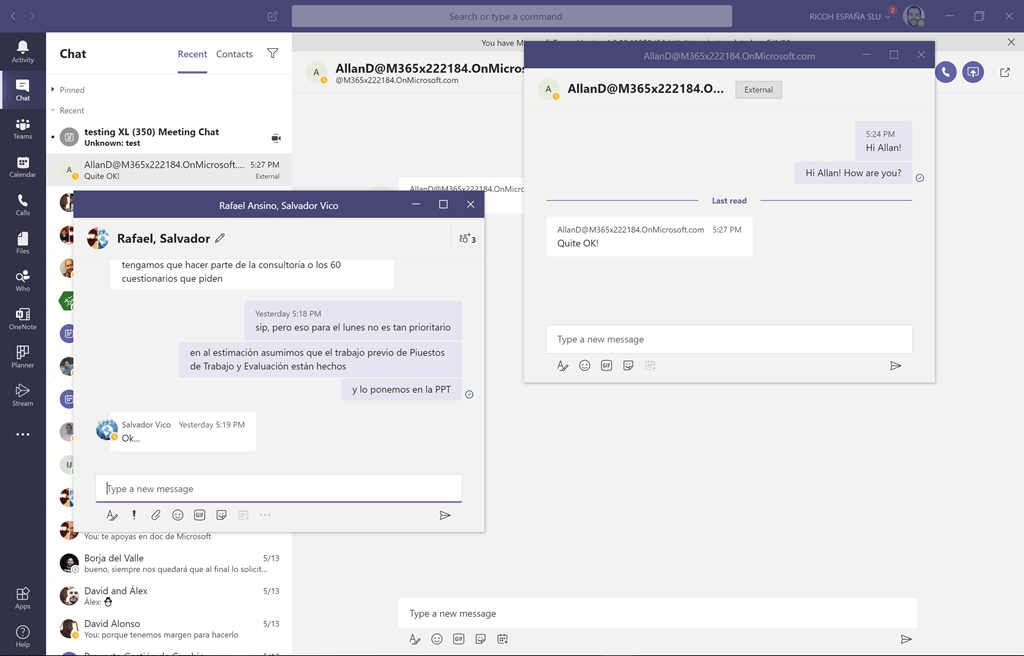Open Help in sidebar
Viewport: 1024px width, 656px height.
[x=23, y=636]
